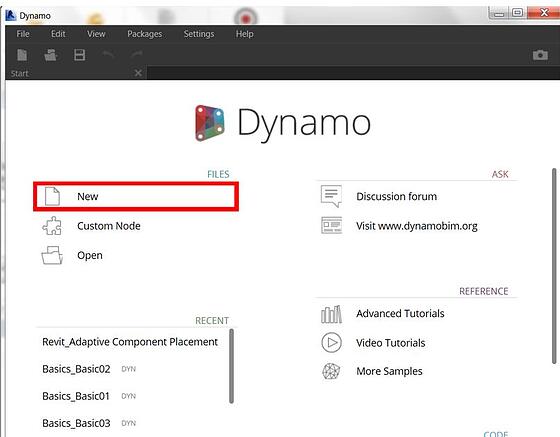Open the View menu
Screen dimensions: 560x437
(96, 34)
